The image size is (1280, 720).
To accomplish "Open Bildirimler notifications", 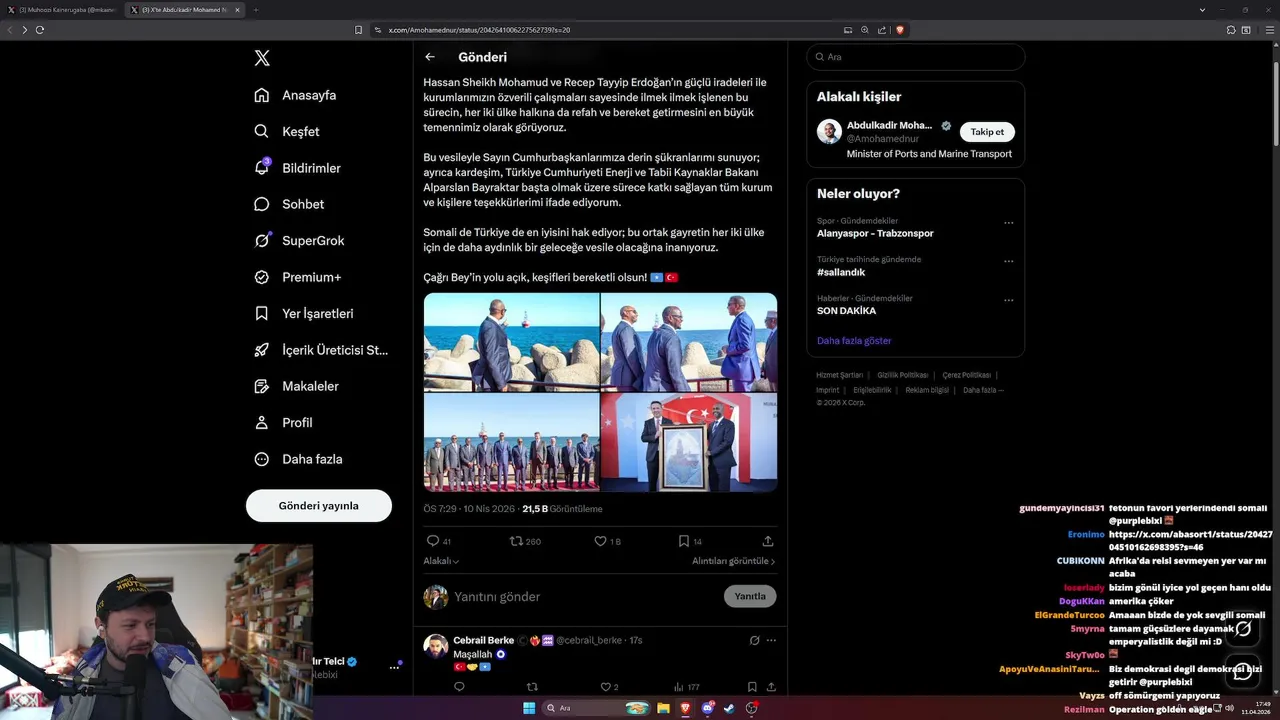I will (297, 168).
